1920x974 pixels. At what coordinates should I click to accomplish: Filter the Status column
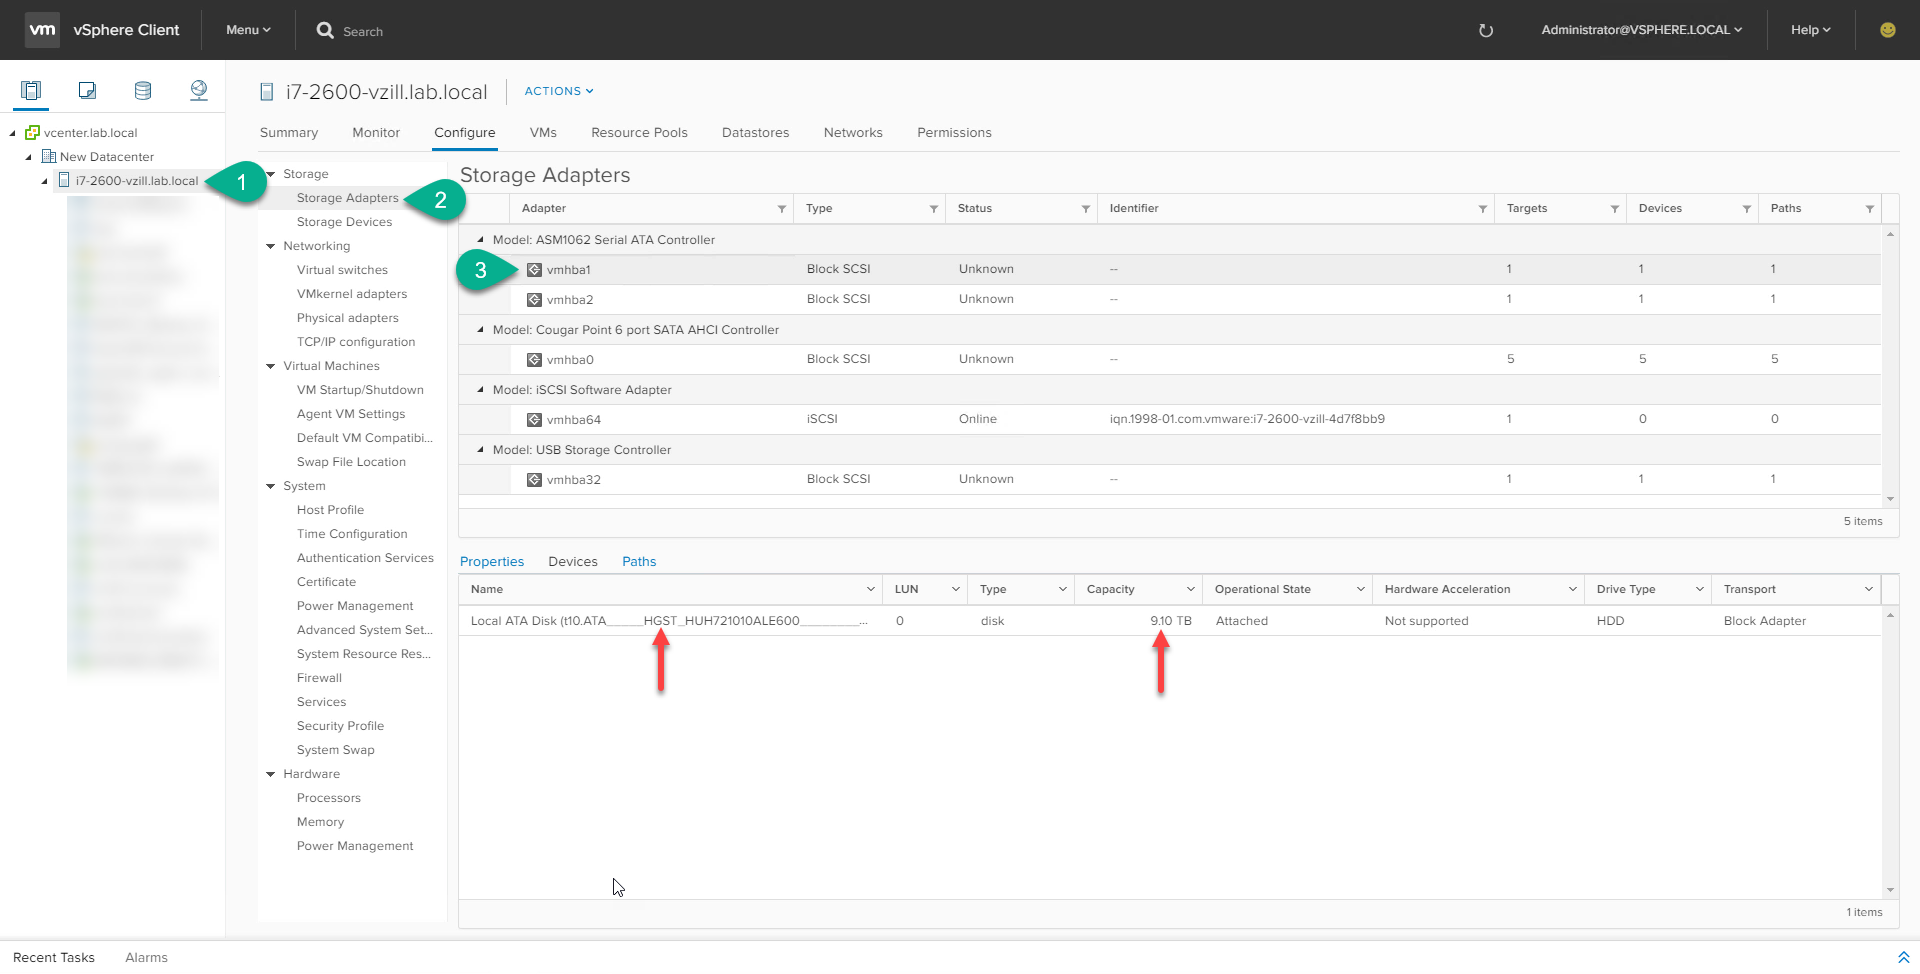click(x=1086, y=209)
